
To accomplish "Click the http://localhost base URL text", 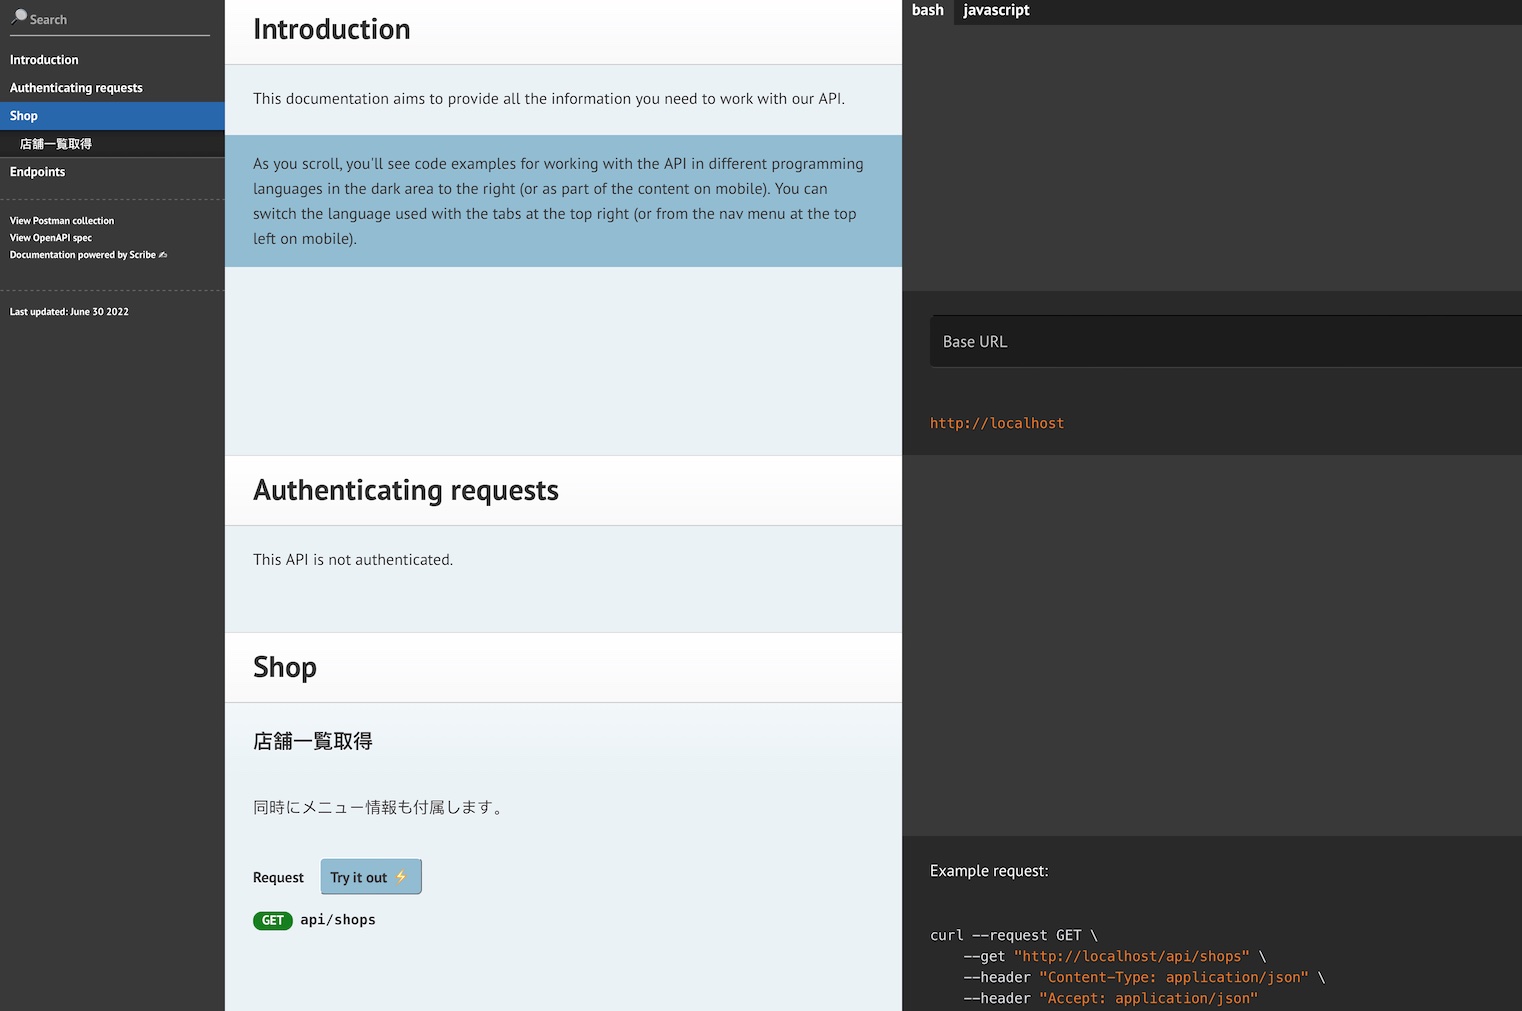I will [997, 423].
